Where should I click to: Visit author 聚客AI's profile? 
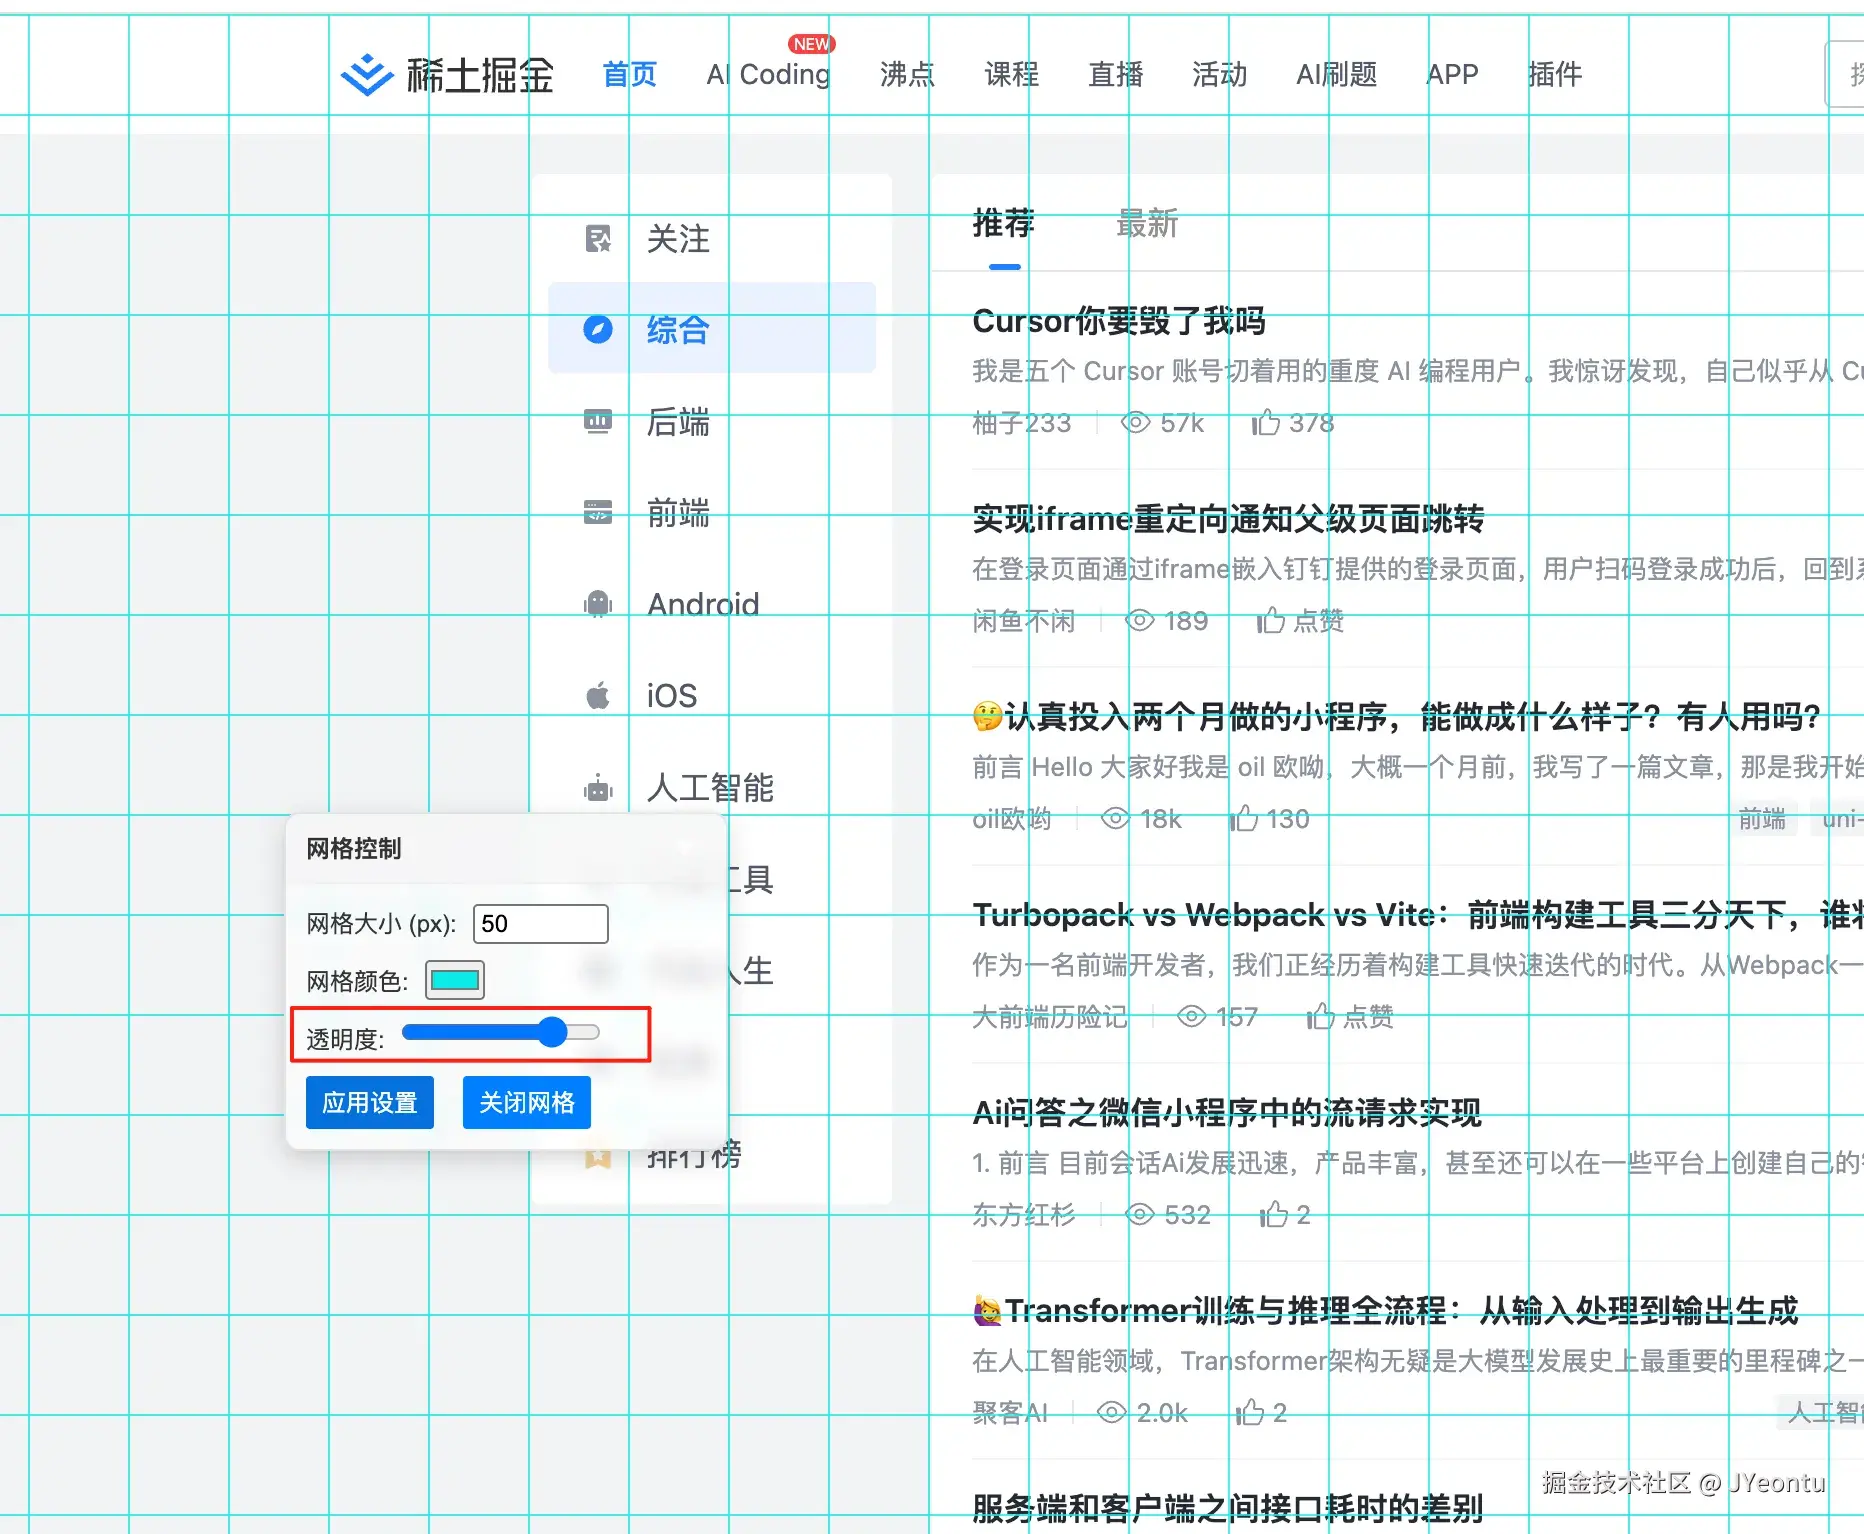pos(1010,1413)
